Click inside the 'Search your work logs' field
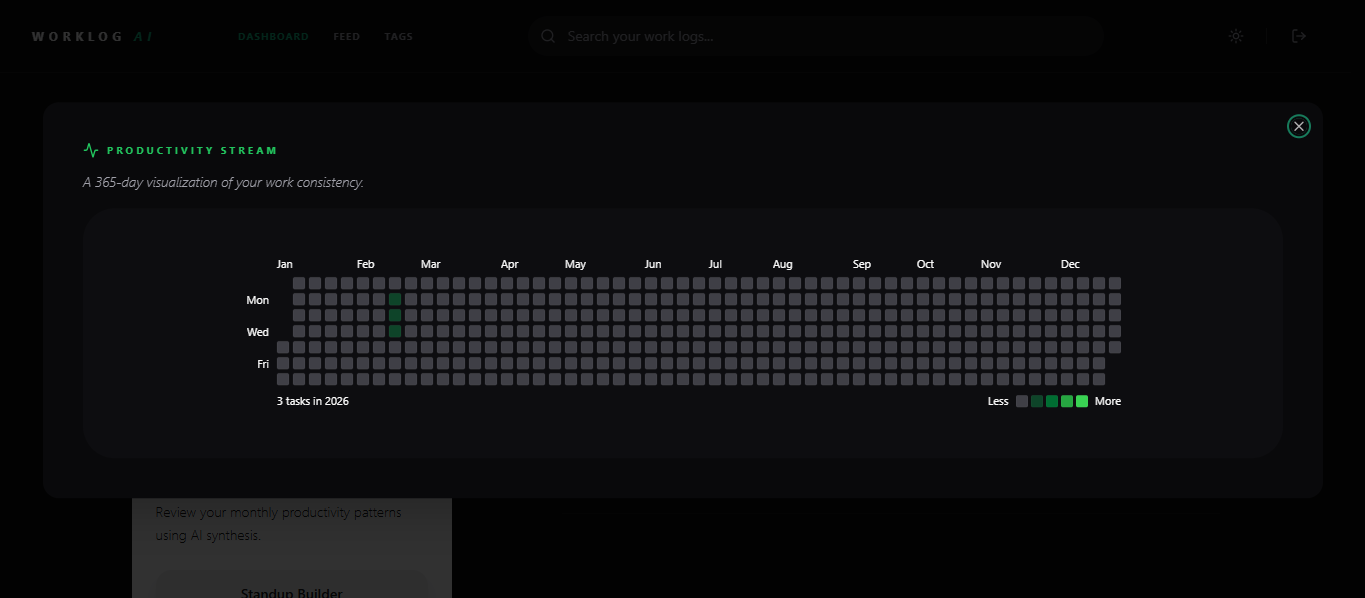 [700, 36]
